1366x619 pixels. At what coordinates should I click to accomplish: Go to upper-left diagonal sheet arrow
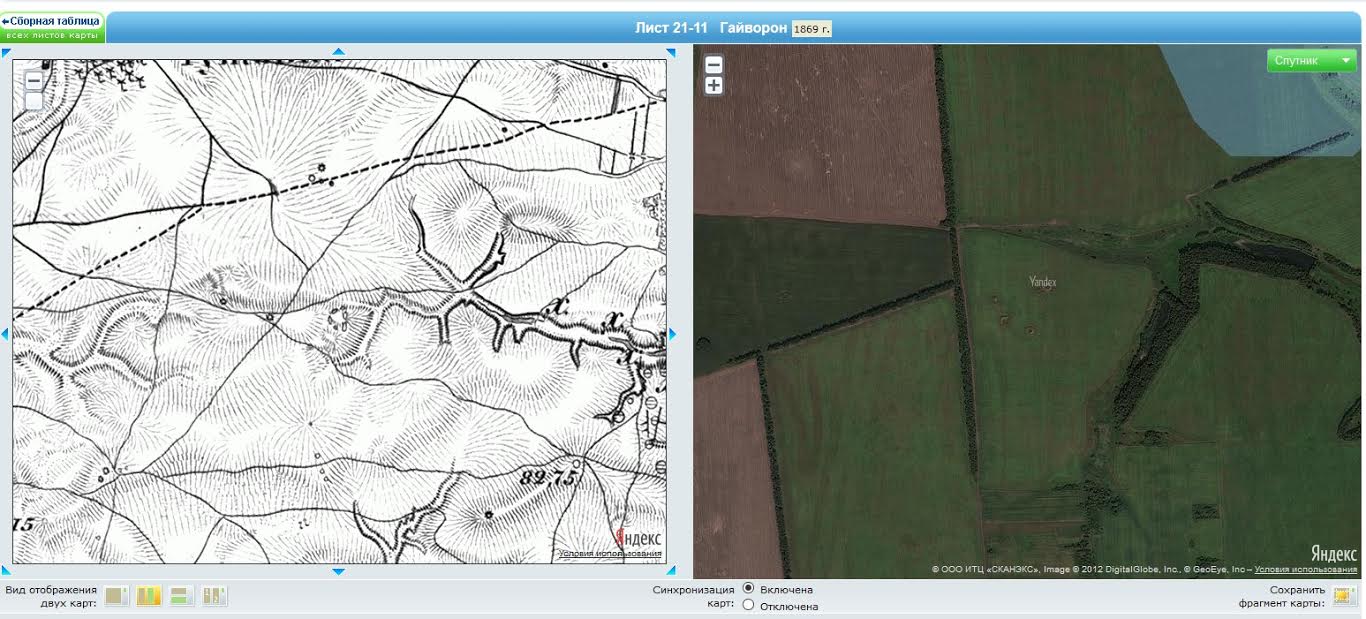point(6,53)
